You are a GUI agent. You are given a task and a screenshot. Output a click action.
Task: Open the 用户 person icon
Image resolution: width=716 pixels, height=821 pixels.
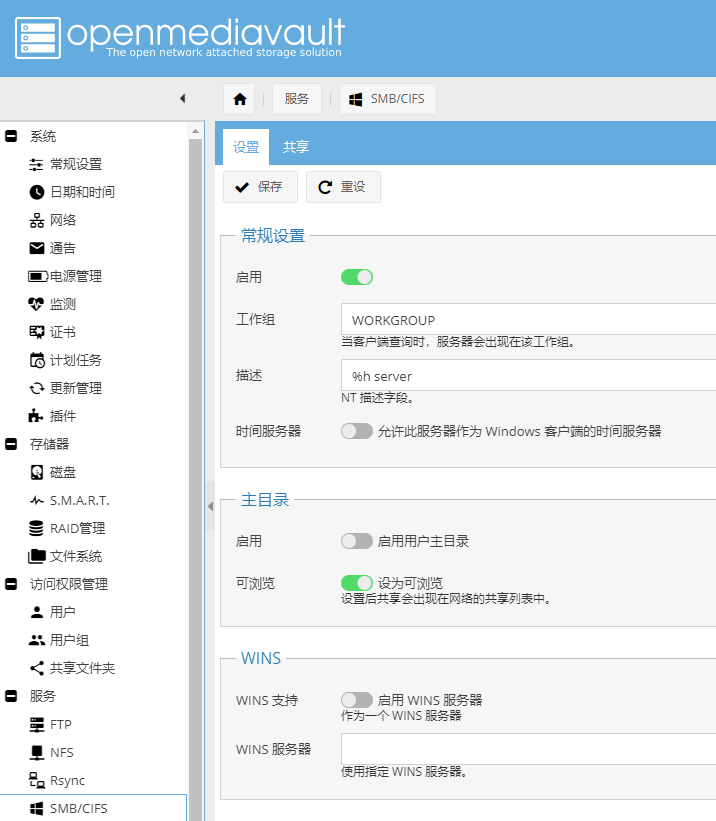[37, 612]
